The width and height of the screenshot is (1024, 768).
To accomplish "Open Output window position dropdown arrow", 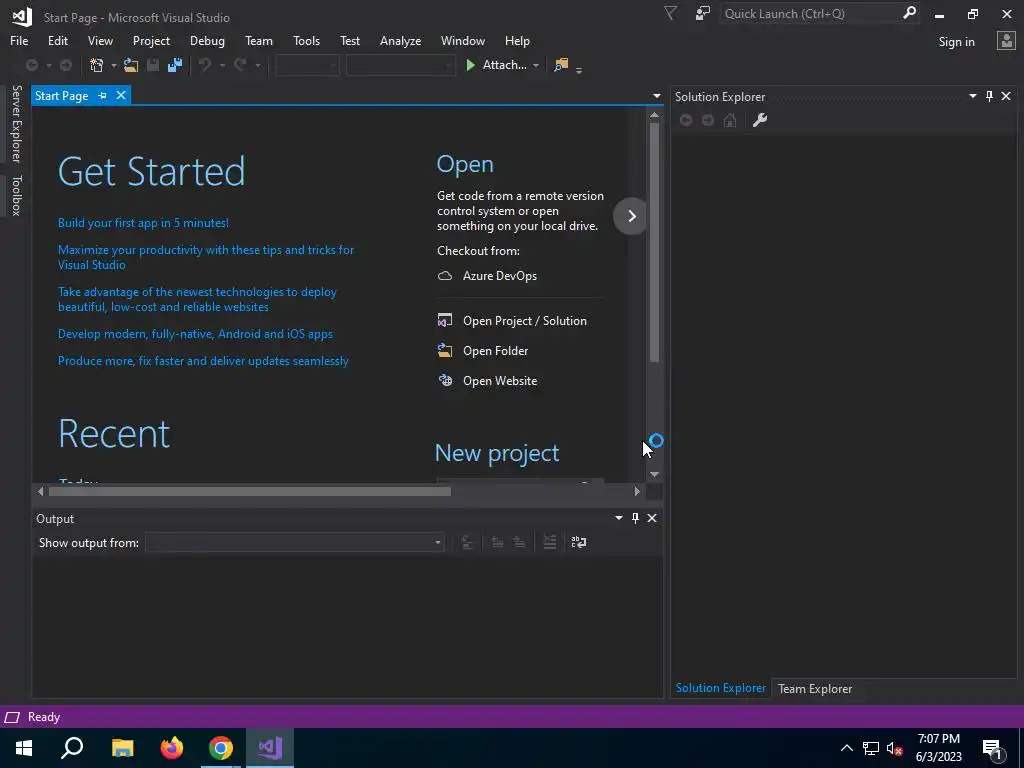I will pos(618,518).
